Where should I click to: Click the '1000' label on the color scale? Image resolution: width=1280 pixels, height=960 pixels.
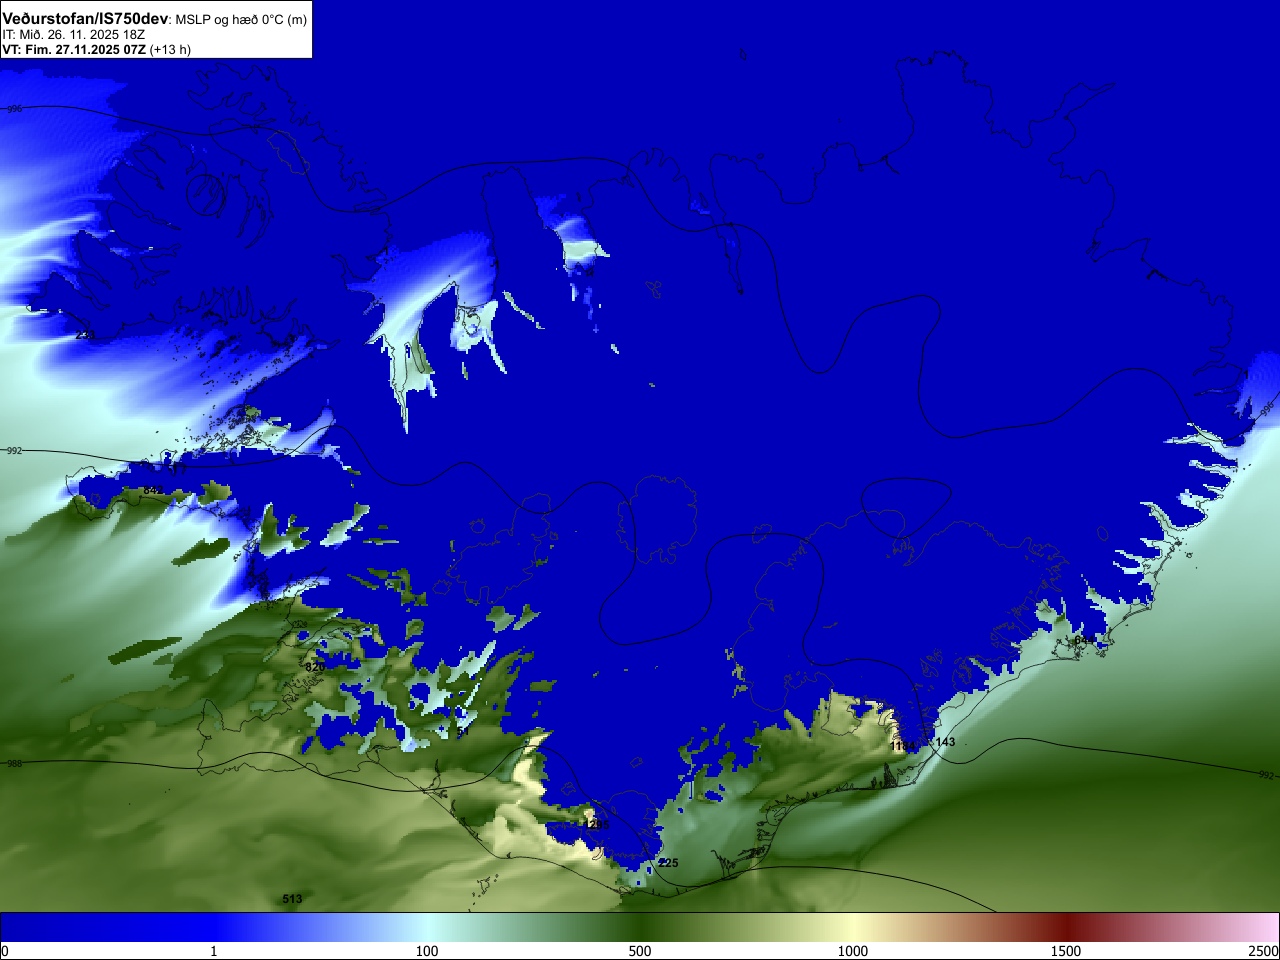click(853, 951)
